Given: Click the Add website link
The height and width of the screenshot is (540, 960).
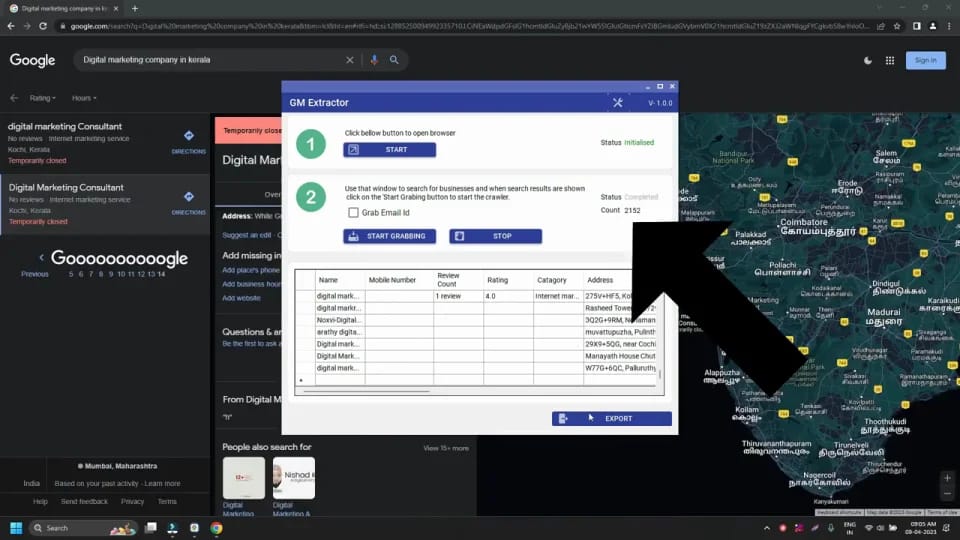Looking at the screenshot, I should pos(241,298).
